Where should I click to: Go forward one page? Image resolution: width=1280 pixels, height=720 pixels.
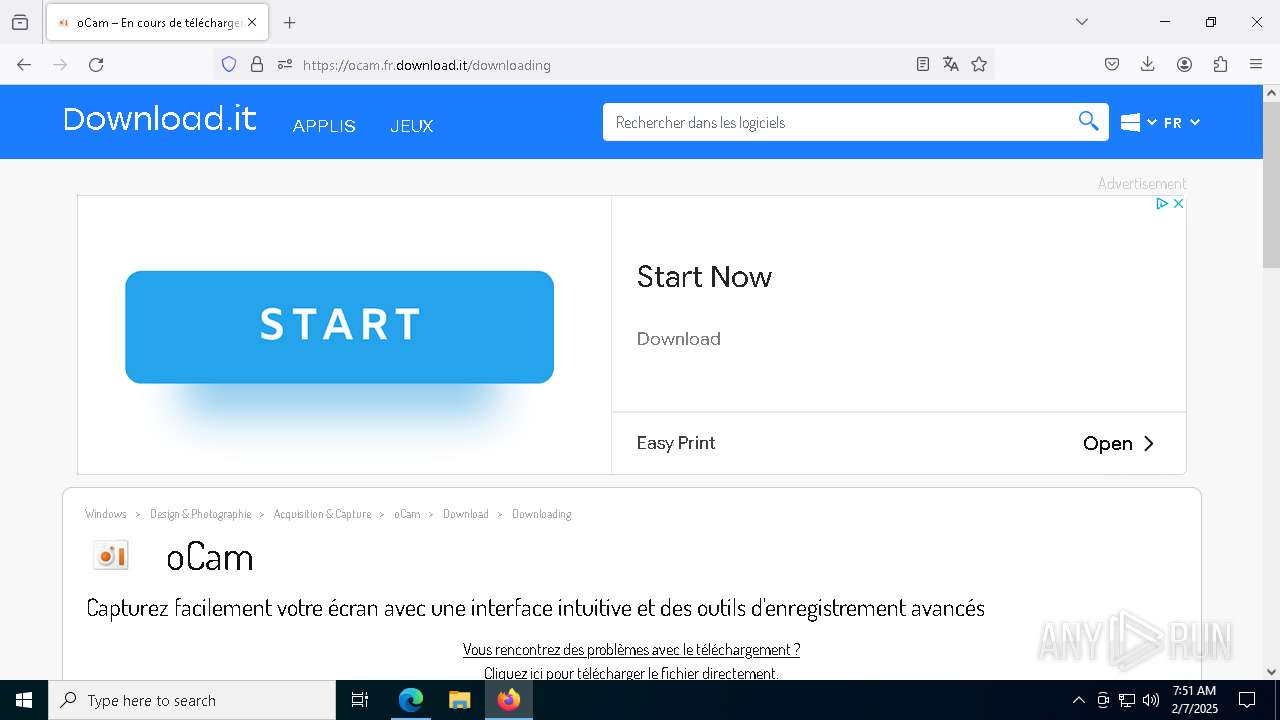(x=60, y=65)
